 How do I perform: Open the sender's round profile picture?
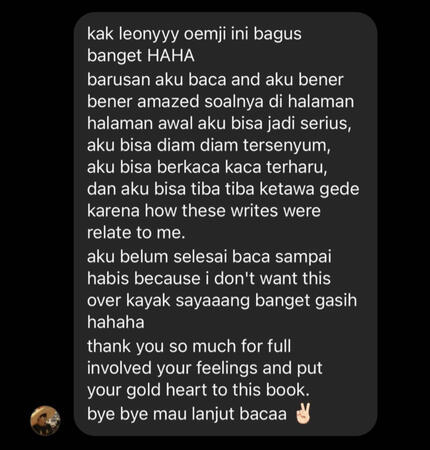click(45, 421)
